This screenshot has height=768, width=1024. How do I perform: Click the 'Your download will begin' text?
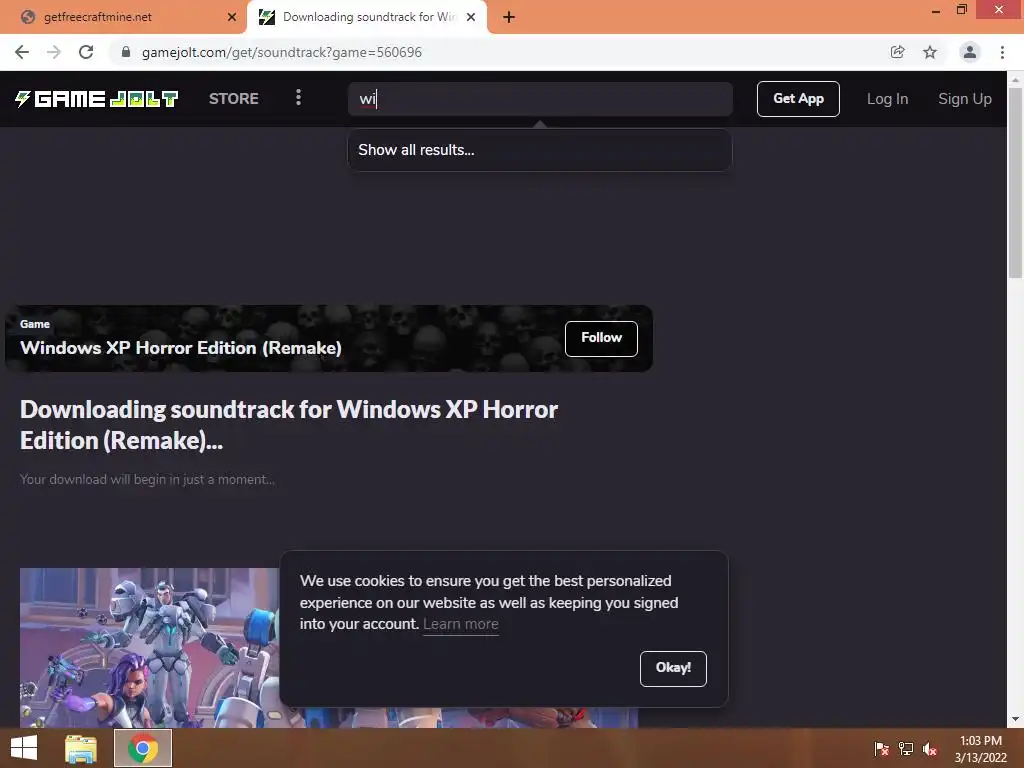[147, 479]
